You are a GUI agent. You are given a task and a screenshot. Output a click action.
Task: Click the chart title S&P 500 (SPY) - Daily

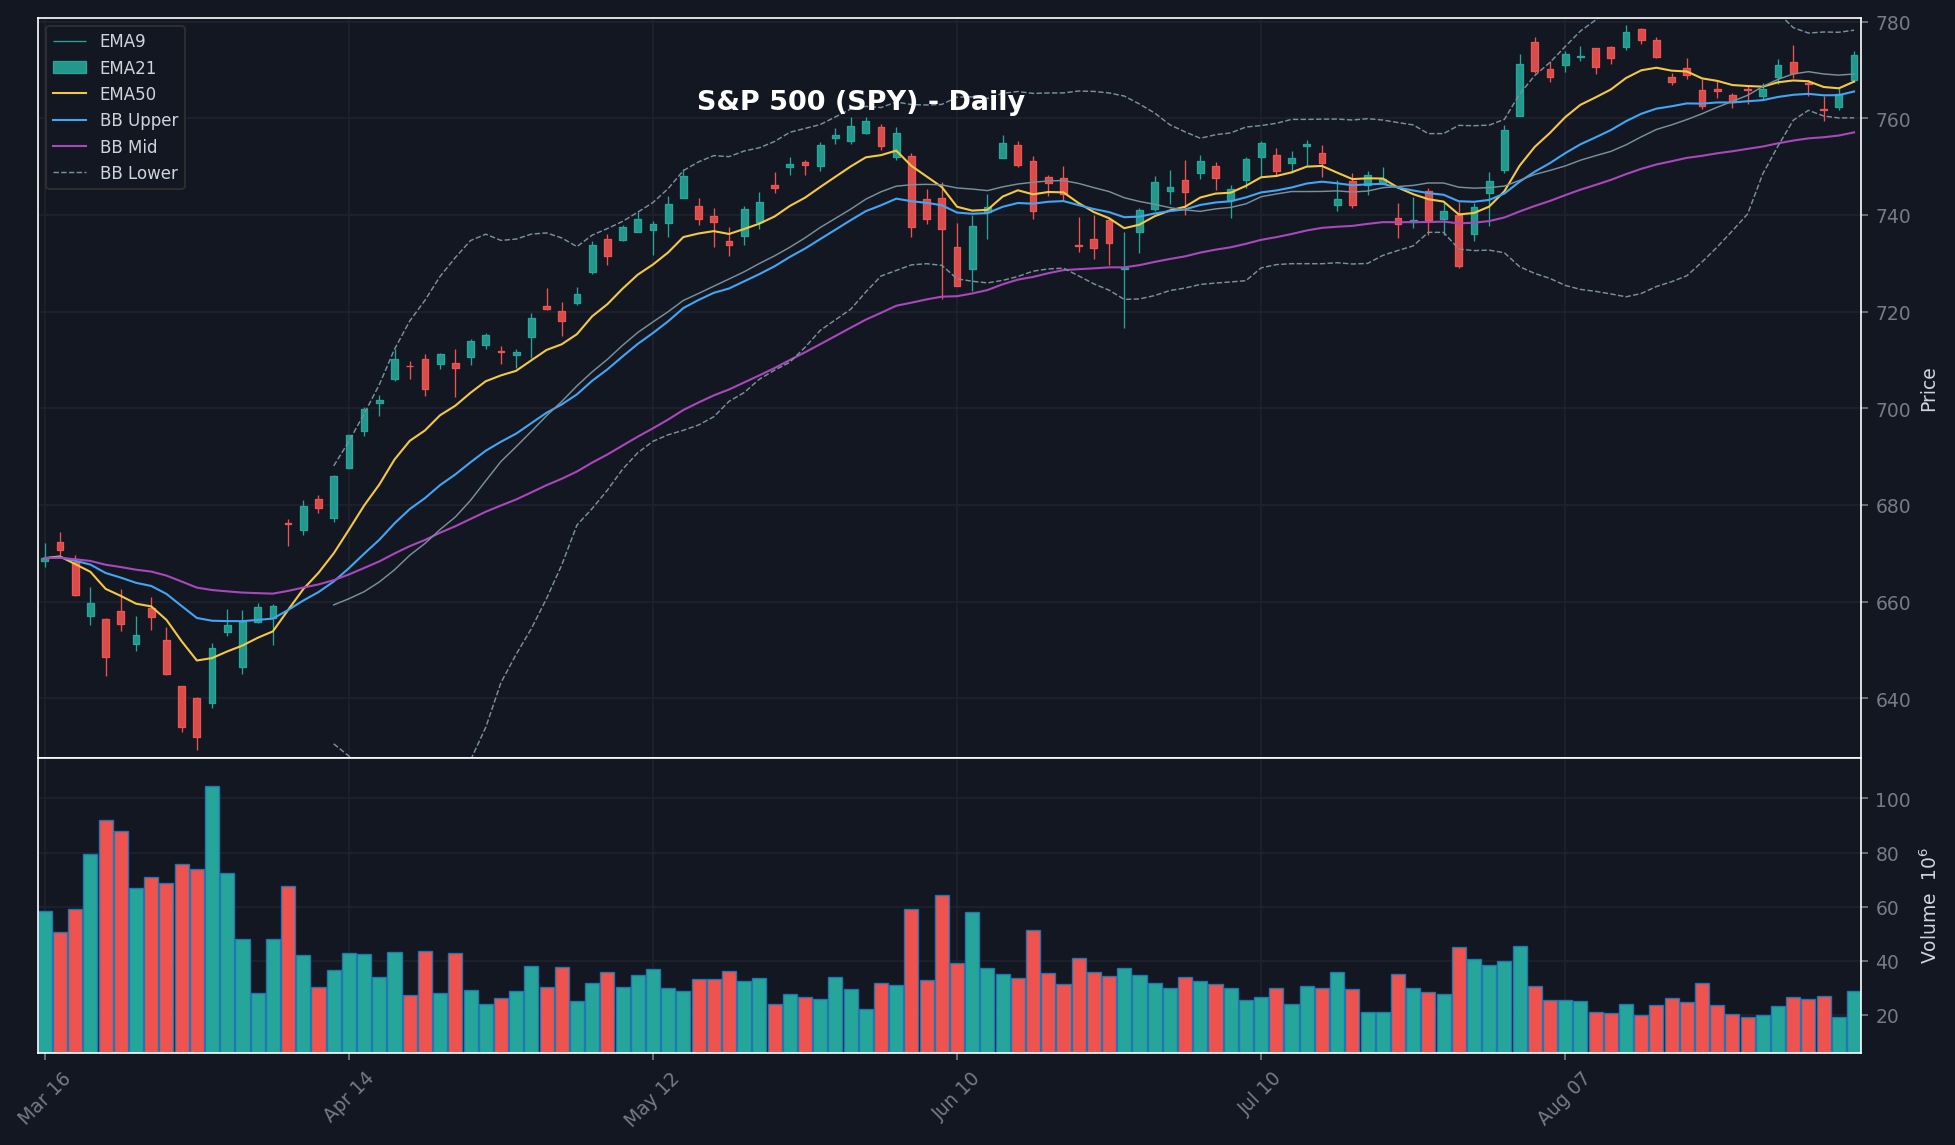[x=860, y=102]
